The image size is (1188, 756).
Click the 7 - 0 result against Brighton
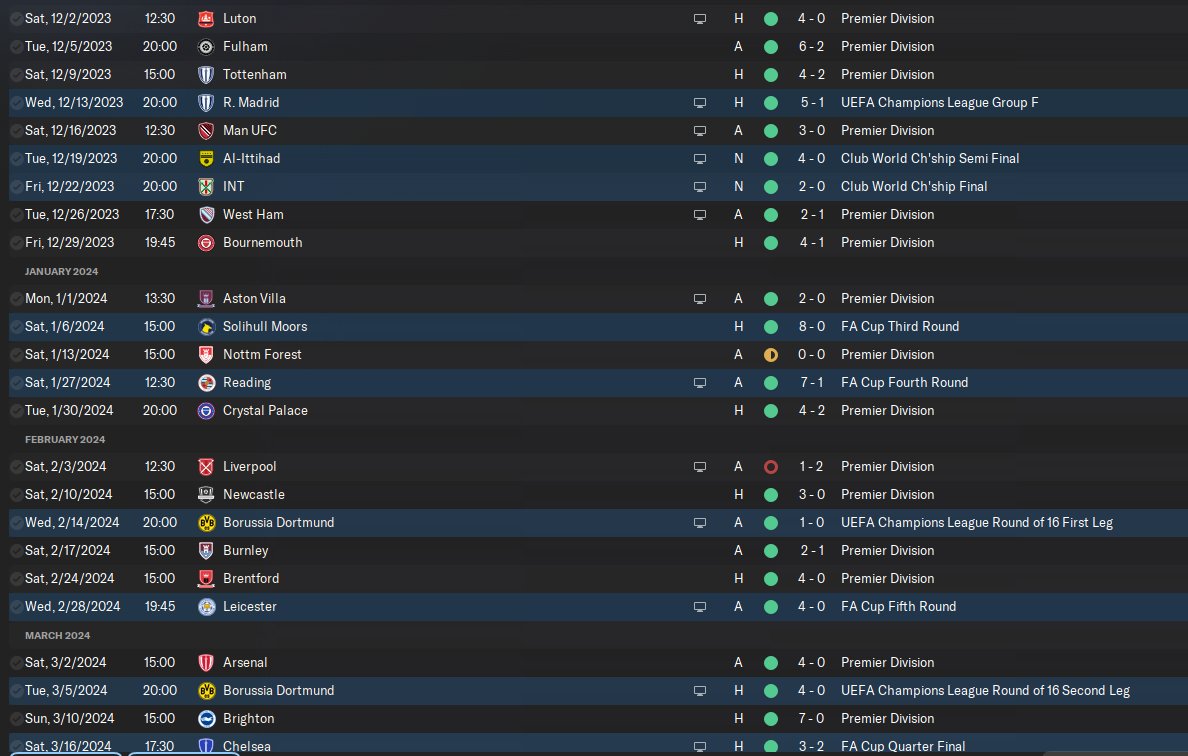click(811, 718)
